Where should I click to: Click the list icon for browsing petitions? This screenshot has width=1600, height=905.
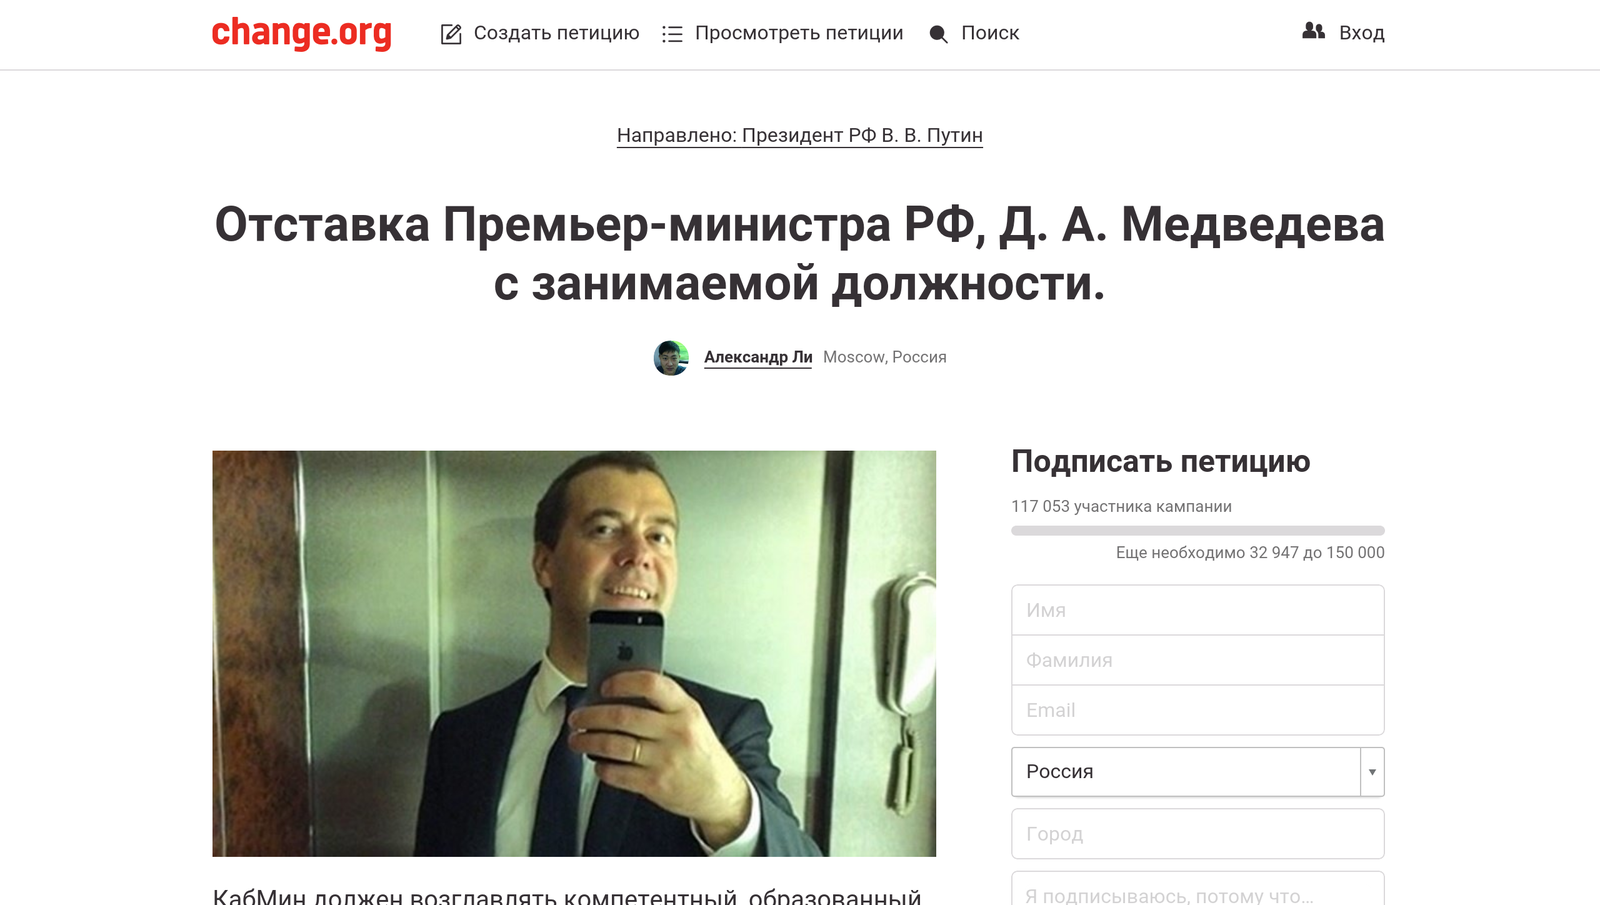click(672, 34)
